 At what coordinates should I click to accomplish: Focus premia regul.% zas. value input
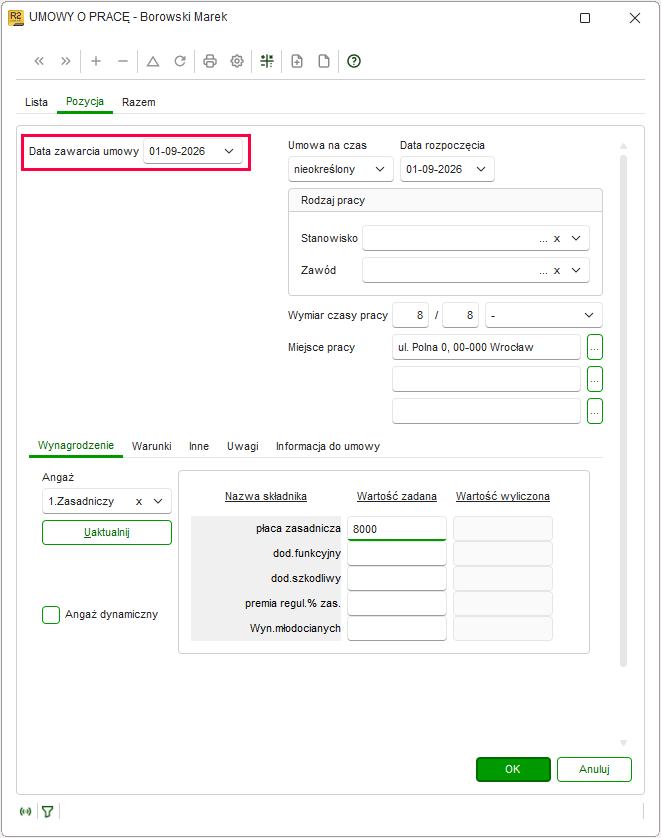point(396,603)
